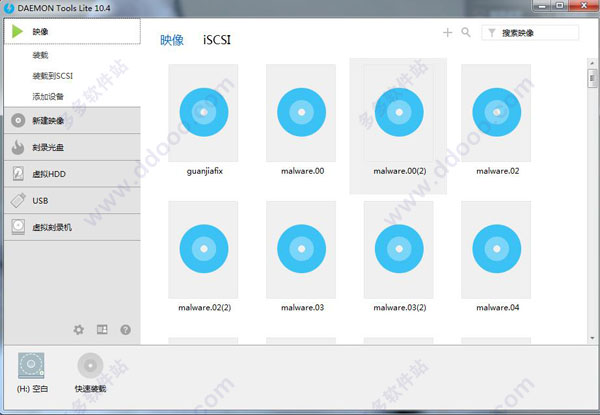Click the flame icon for 刻录光盘
The height and width of the screenshot is (415, 600).
(18, 147)
